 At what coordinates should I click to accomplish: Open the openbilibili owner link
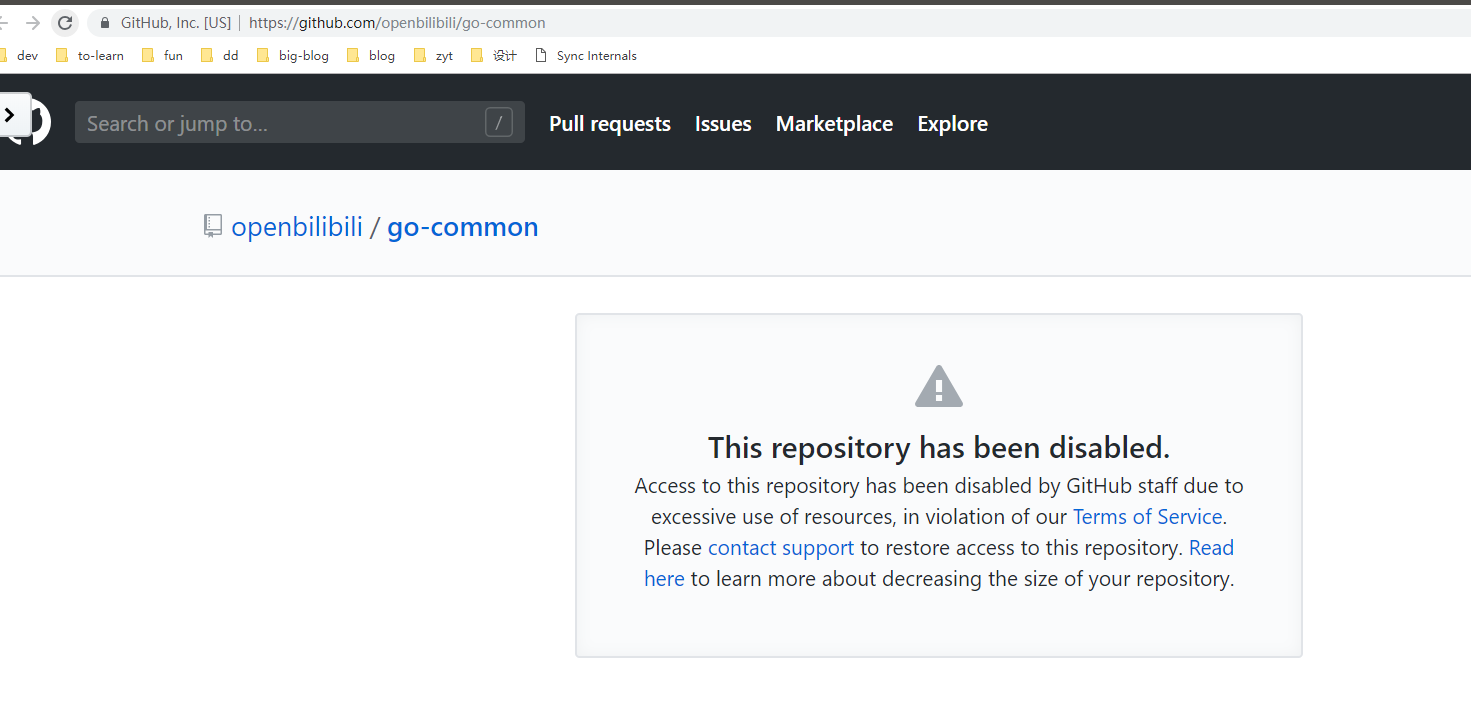tap(297, 227)
